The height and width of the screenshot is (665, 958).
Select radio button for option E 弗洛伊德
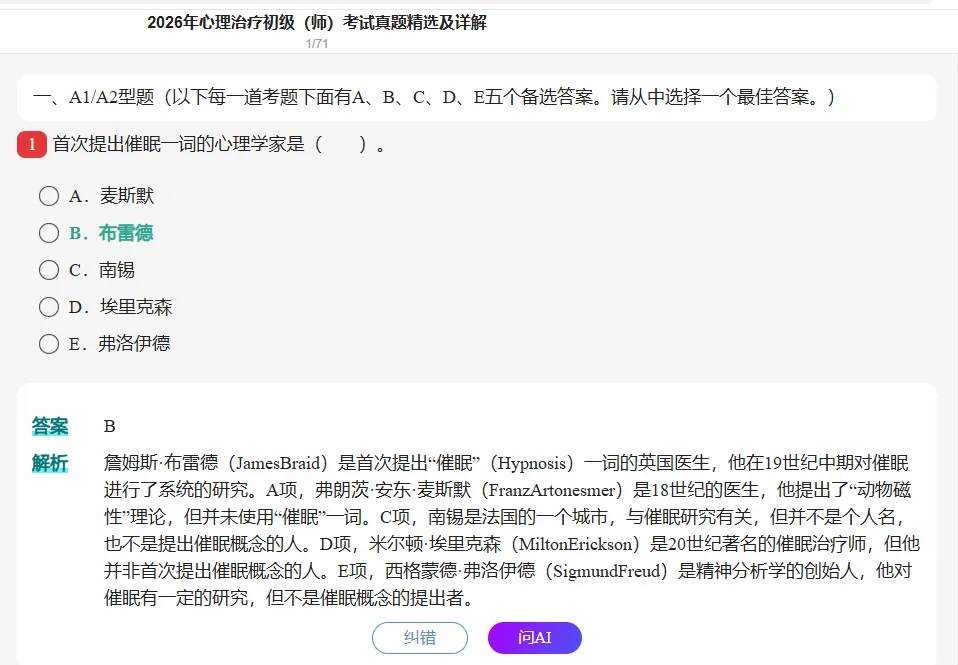(x=49, y=344)
